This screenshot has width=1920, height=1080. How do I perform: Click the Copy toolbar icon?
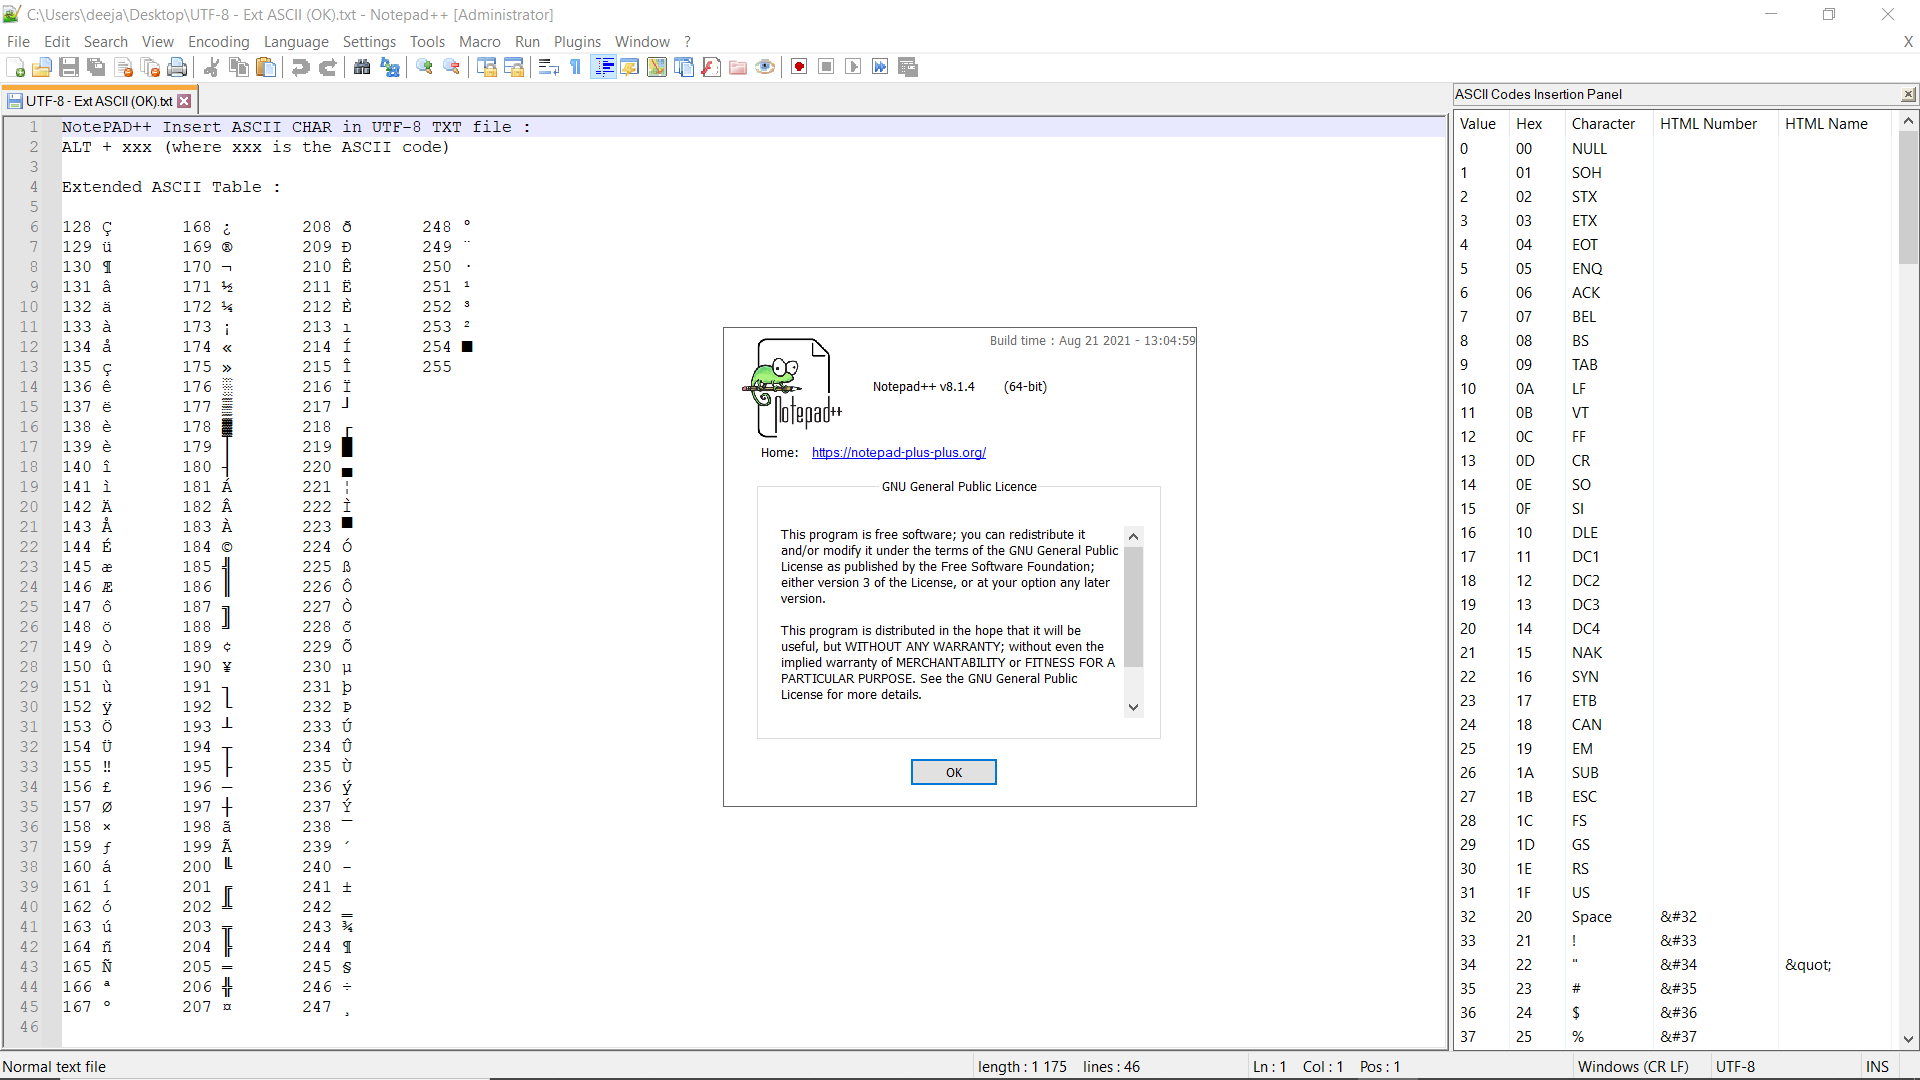click(239, 67)
